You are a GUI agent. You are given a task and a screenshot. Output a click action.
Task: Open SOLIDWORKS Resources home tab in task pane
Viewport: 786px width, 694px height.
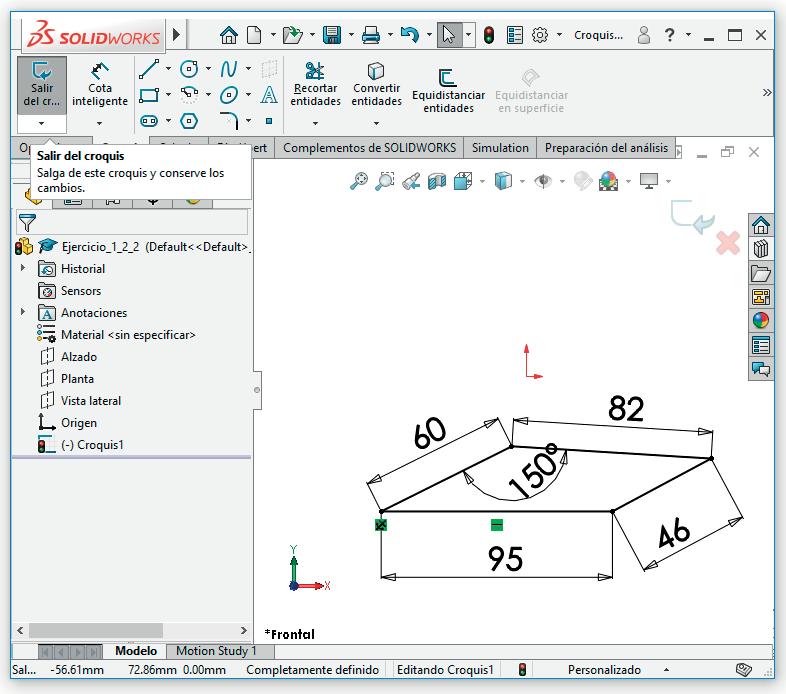761,226
